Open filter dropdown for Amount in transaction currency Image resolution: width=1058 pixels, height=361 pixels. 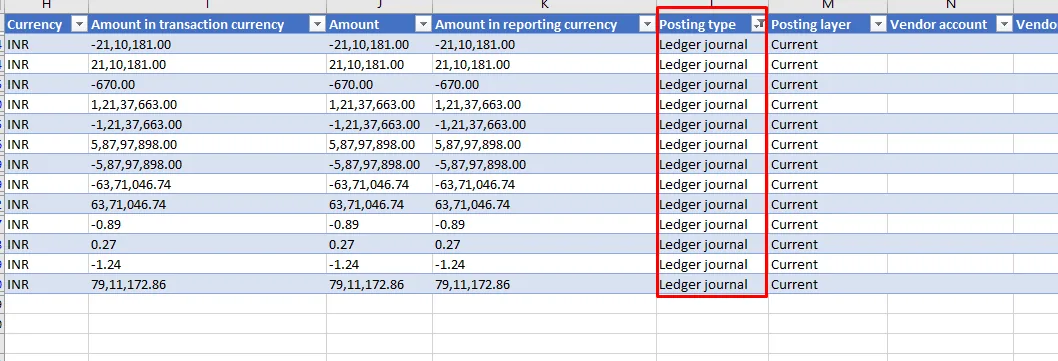pos(317,25)
